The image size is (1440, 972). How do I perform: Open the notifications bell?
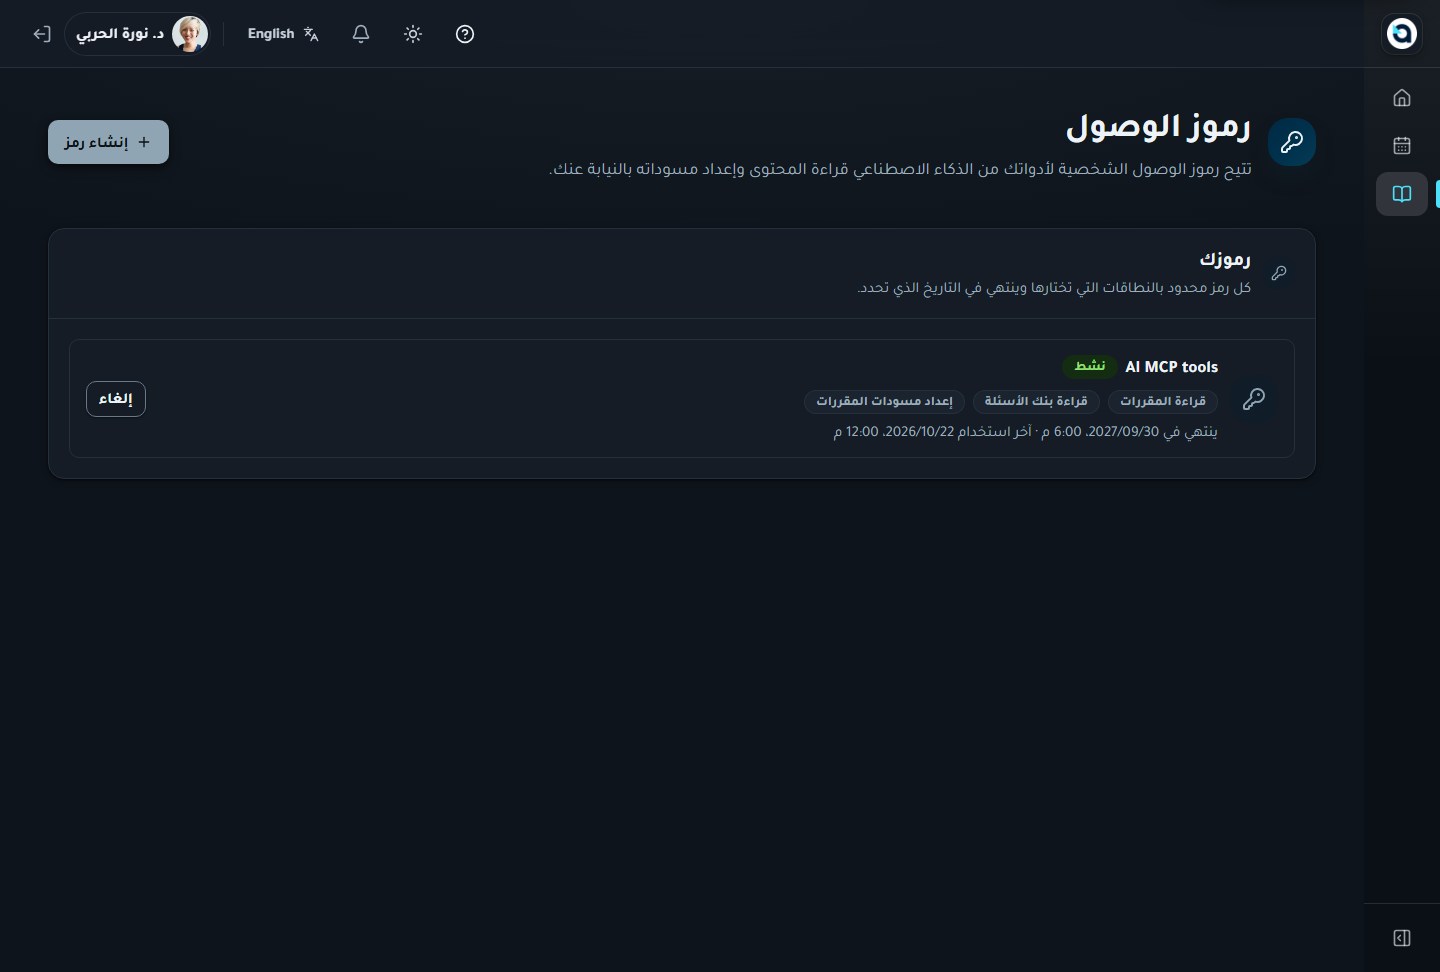361,34
